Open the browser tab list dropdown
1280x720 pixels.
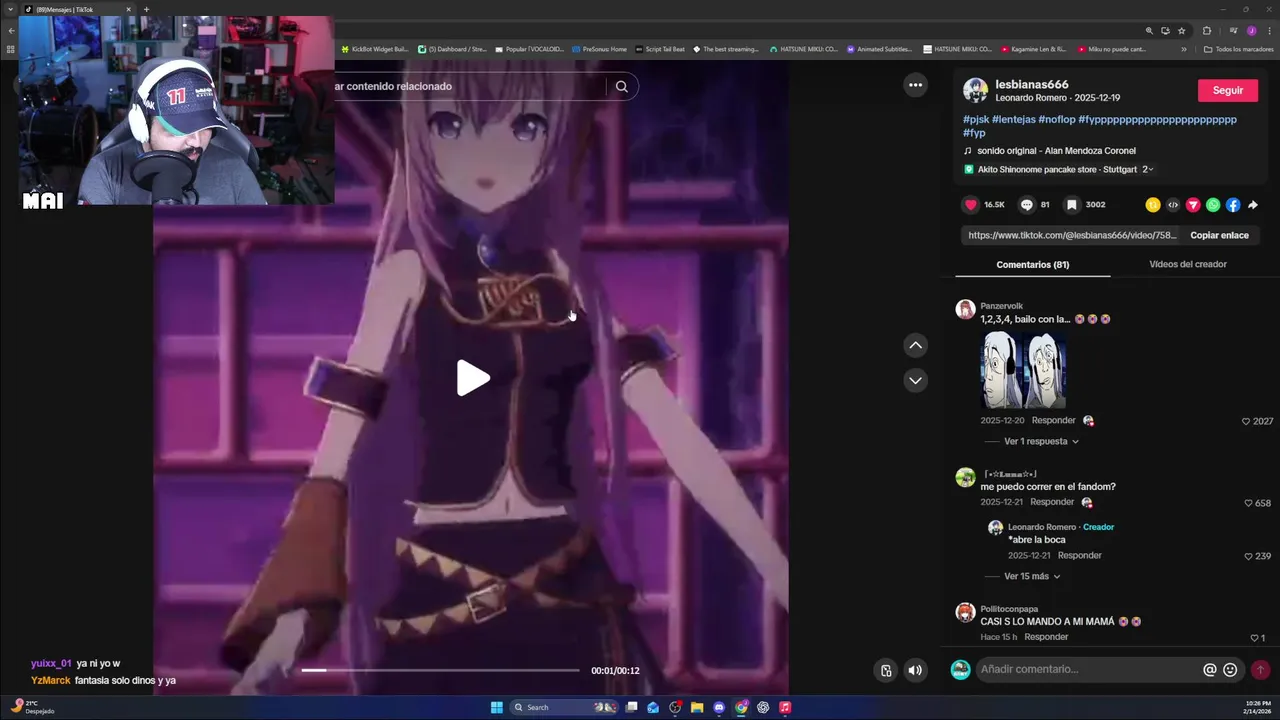11,9
